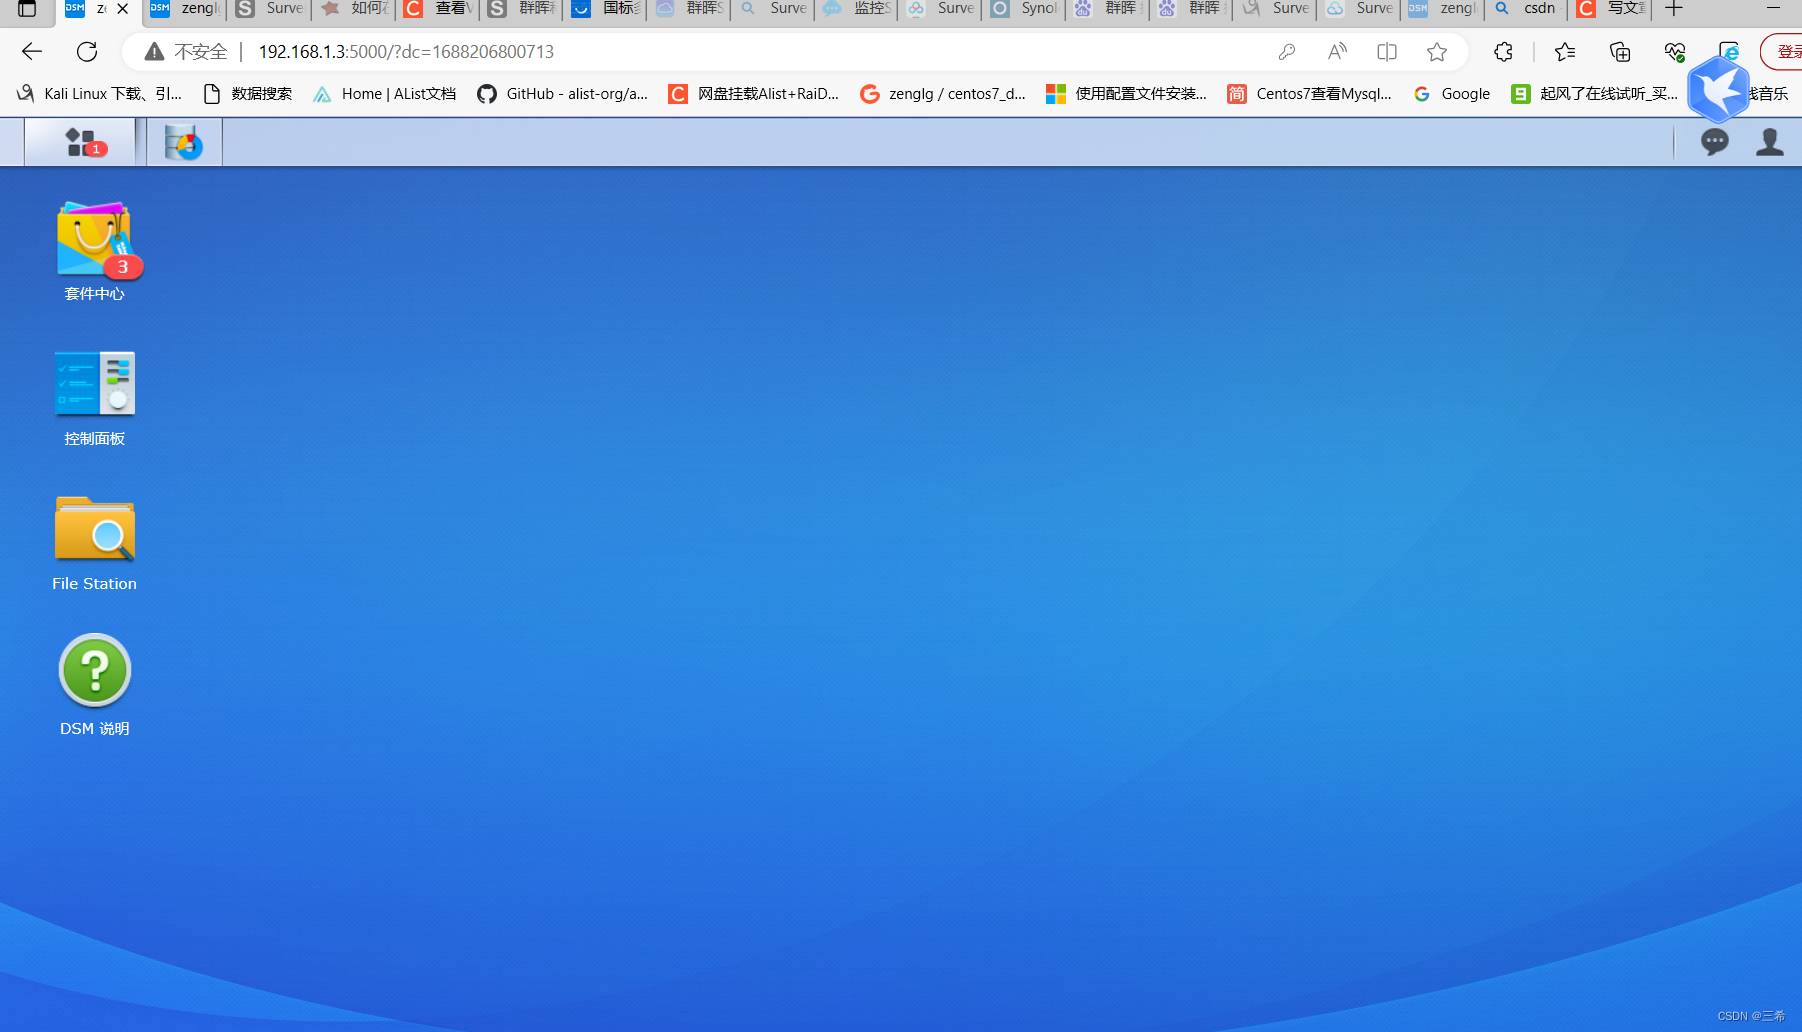Open DSM 说明 help icon

tap(95, 686)
